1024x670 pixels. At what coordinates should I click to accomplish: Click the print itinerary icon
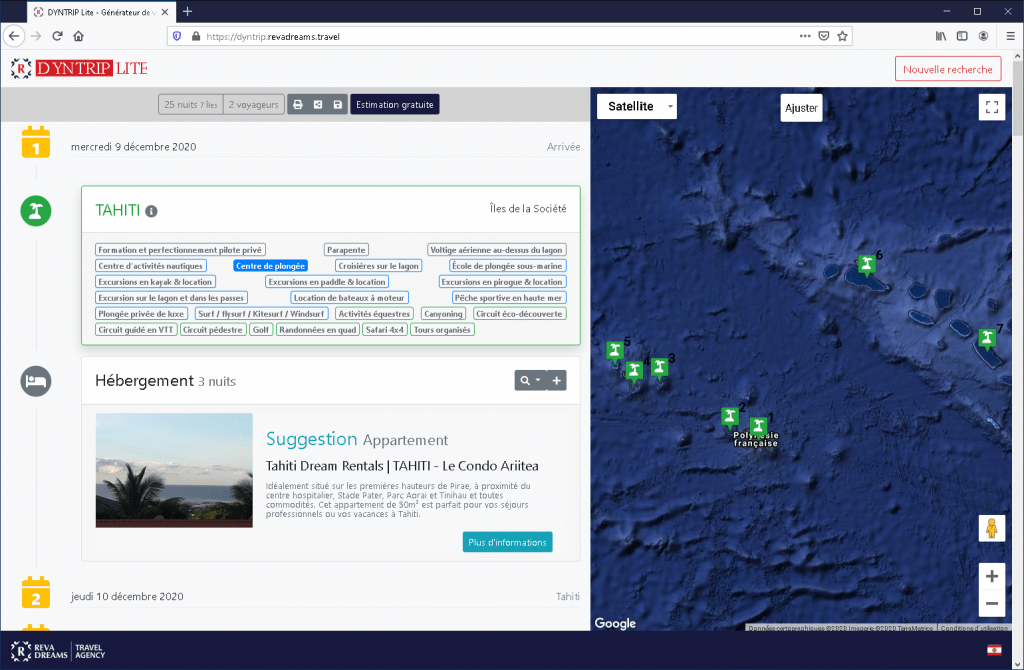point(297,105)
